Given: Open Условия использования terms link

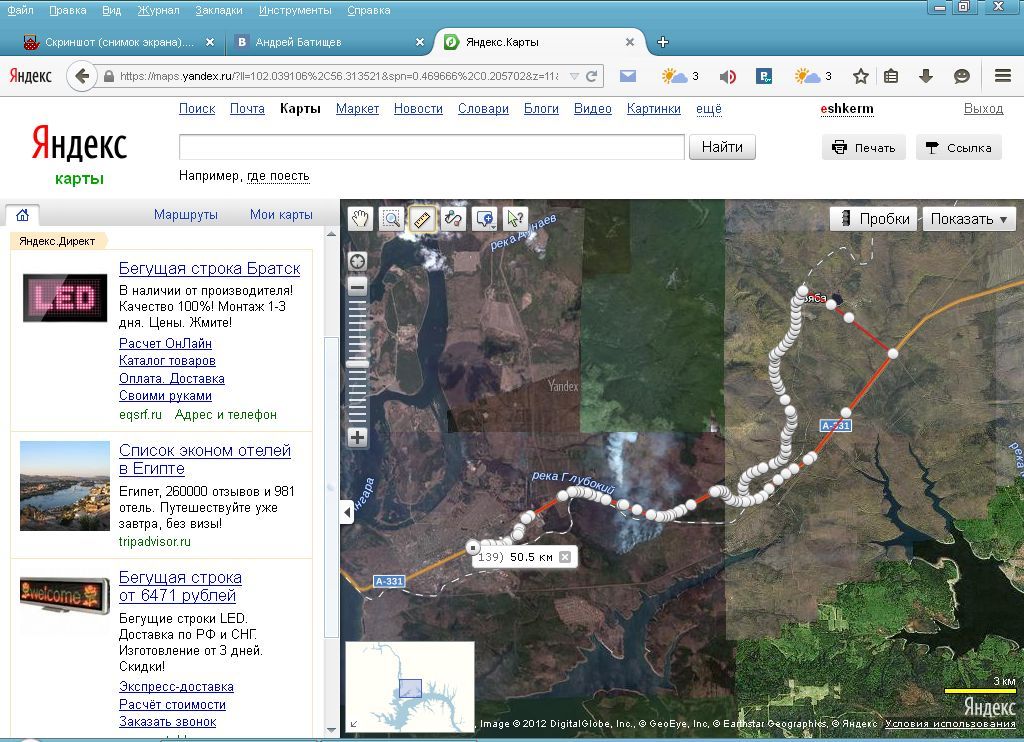Looking at the screenshot, I should 950,724.
